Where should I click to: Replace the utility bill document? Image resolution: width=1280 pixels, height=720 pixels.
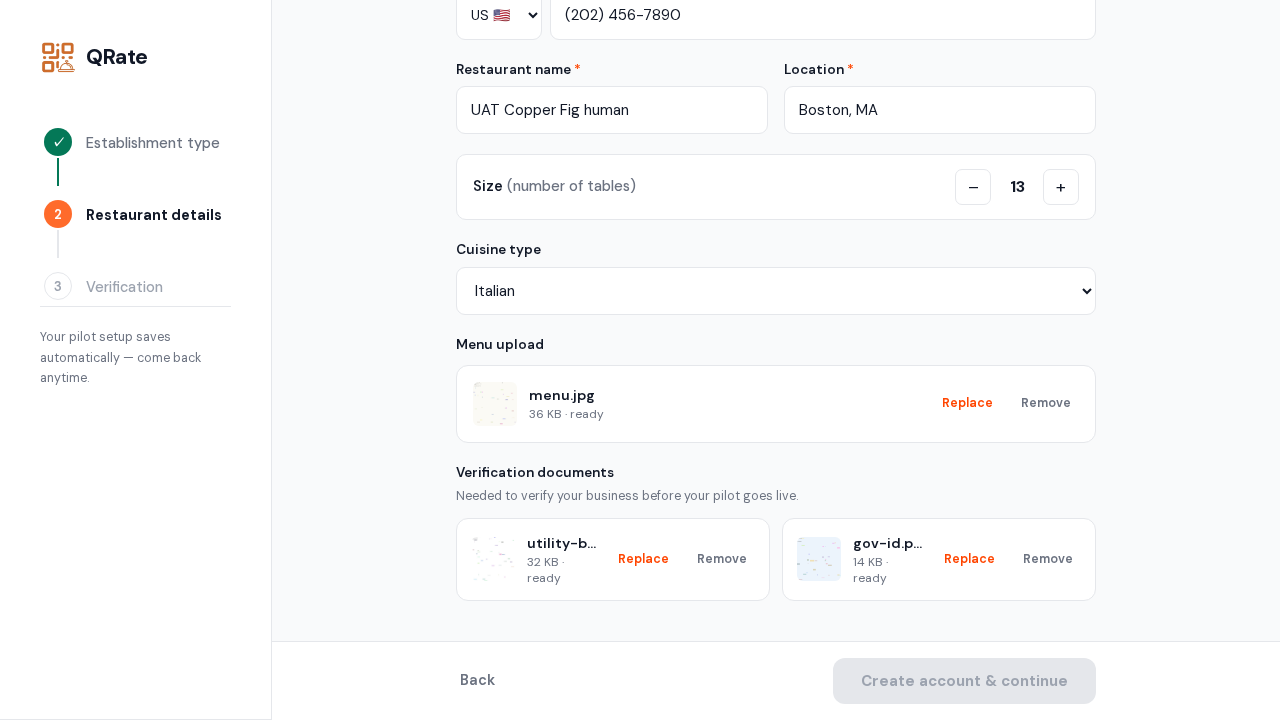(643, 559)
